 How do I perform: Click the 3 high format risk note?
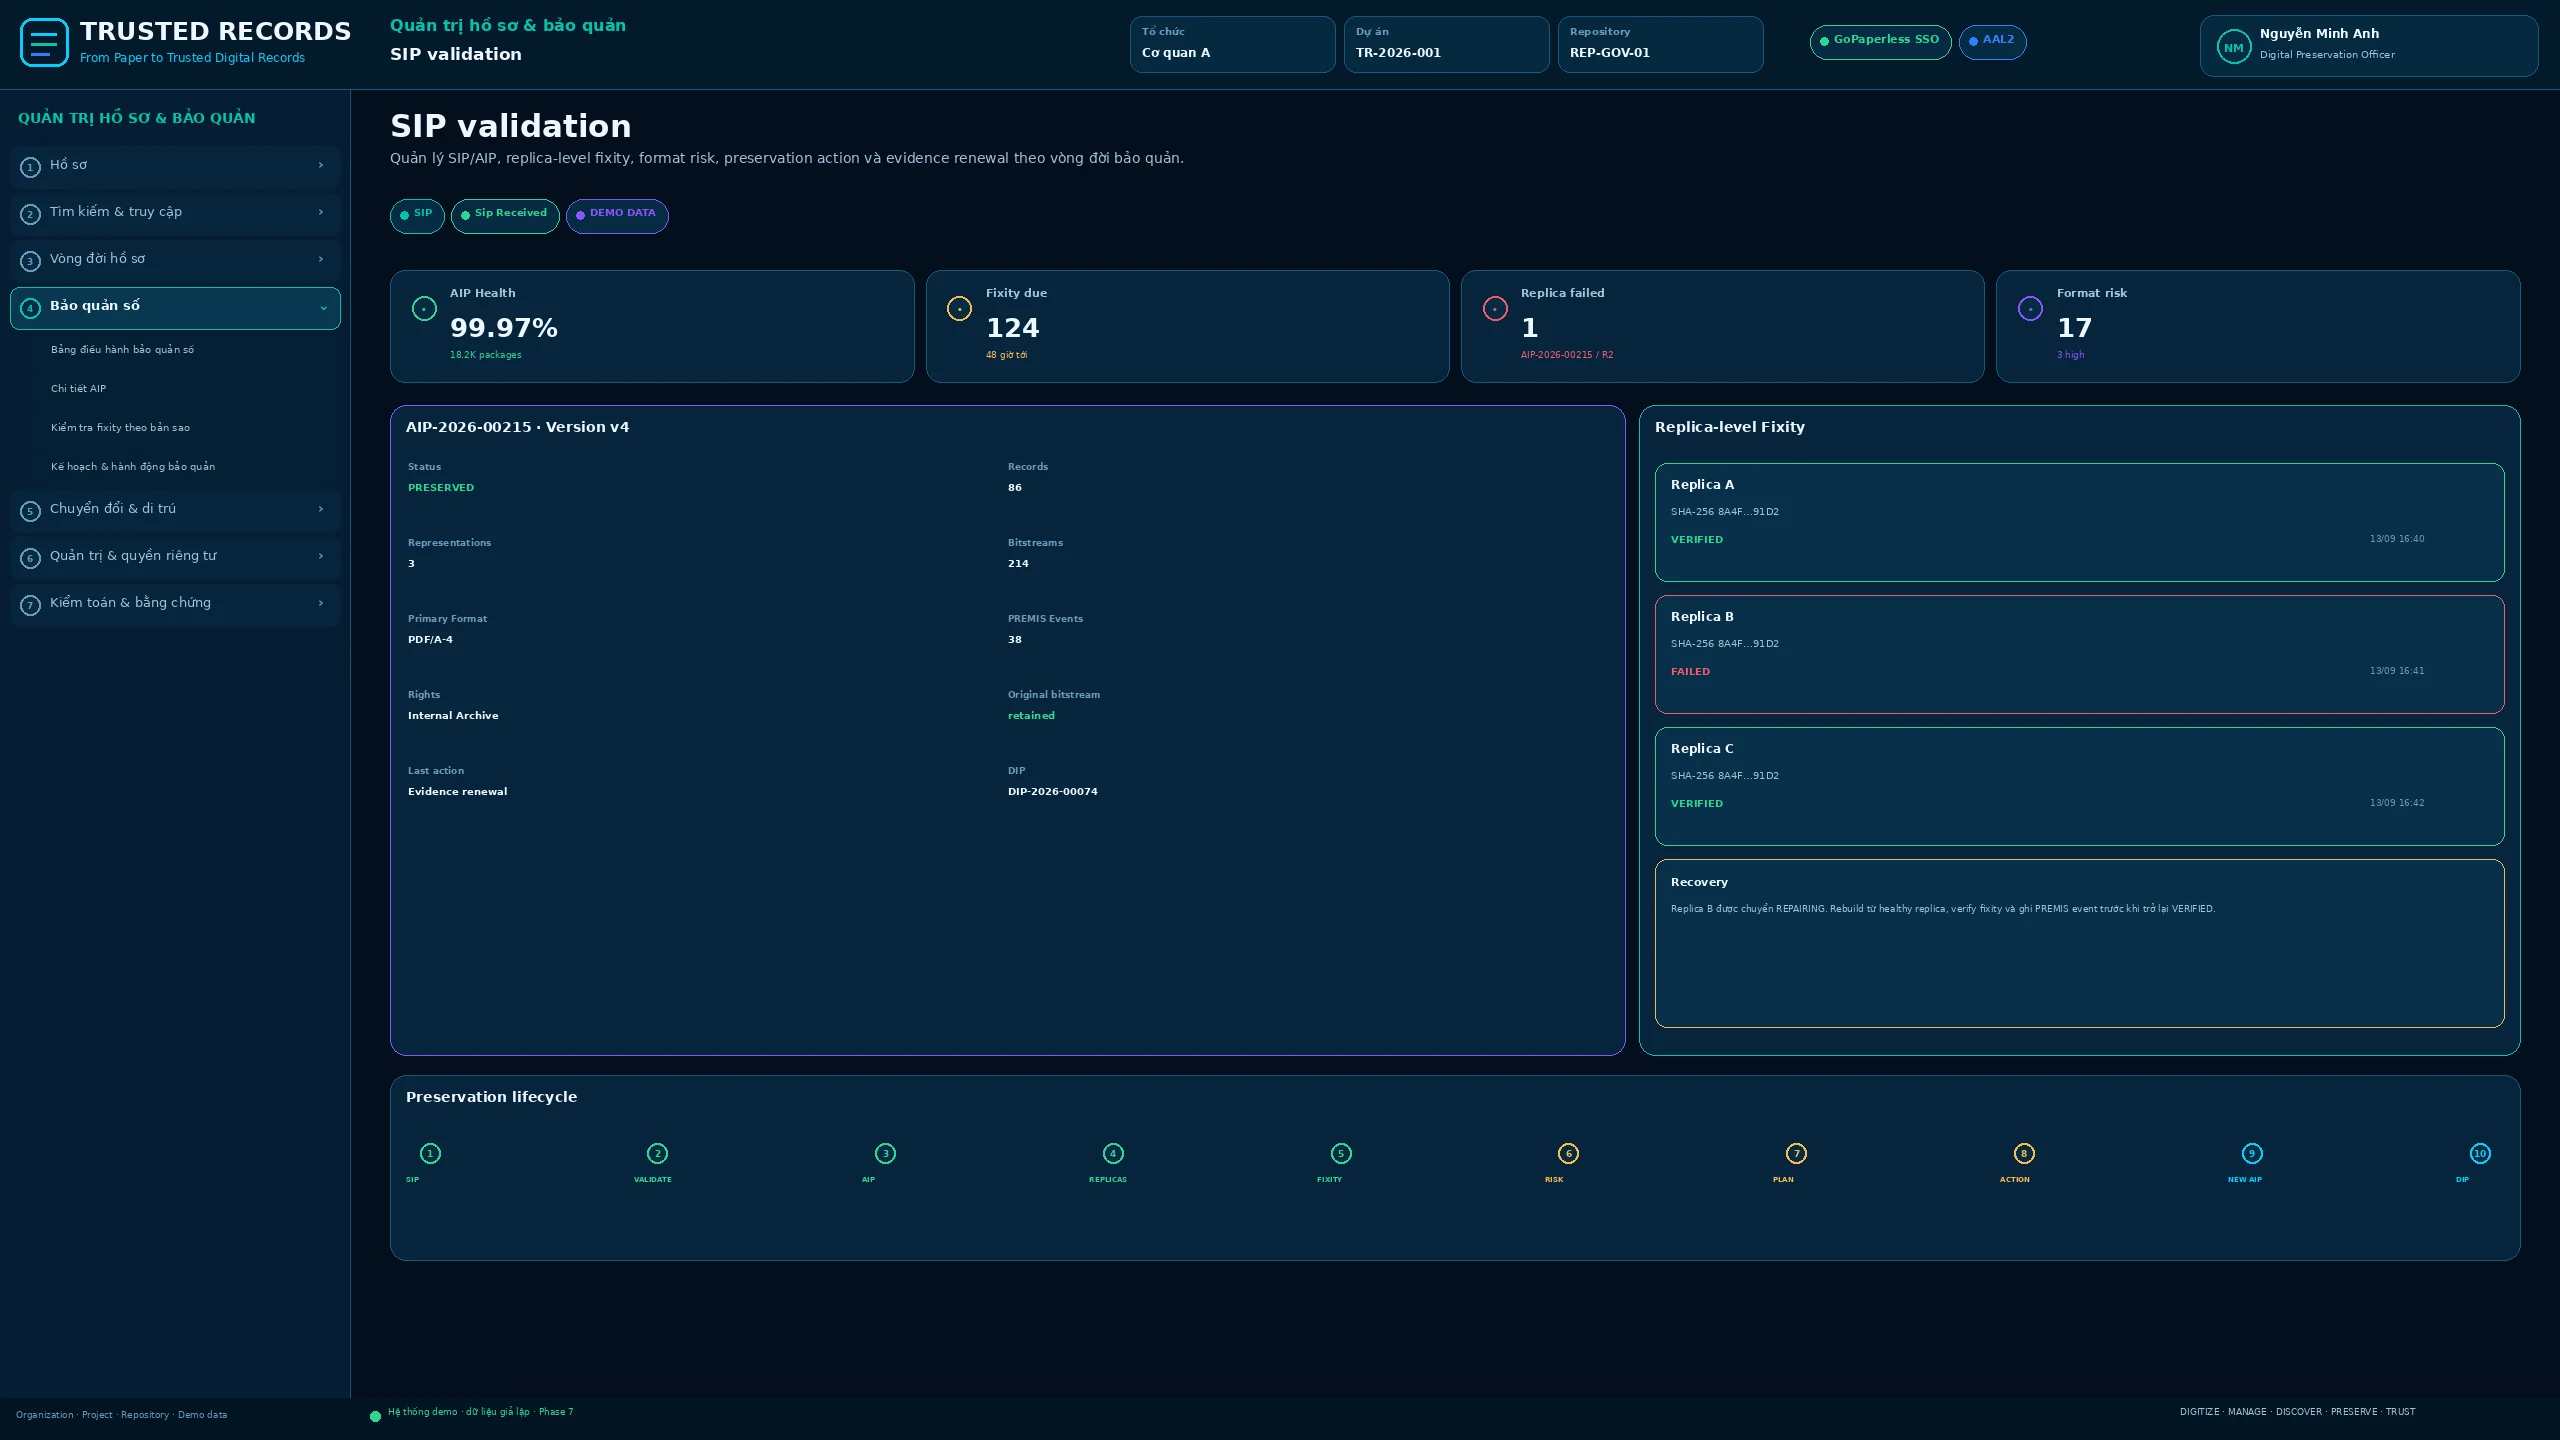[2070, 355]
